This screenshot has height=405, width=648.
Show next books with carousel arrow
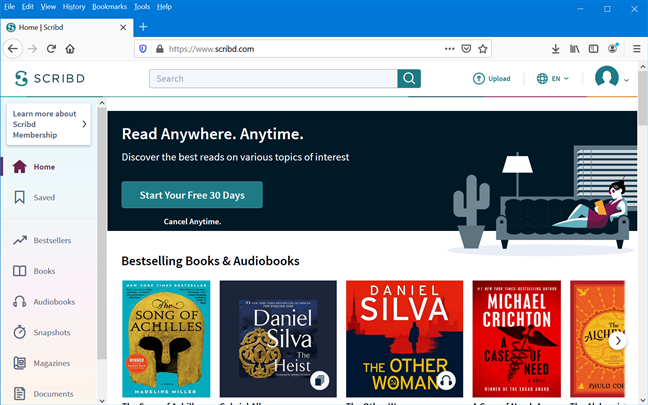tap(618, 341)
